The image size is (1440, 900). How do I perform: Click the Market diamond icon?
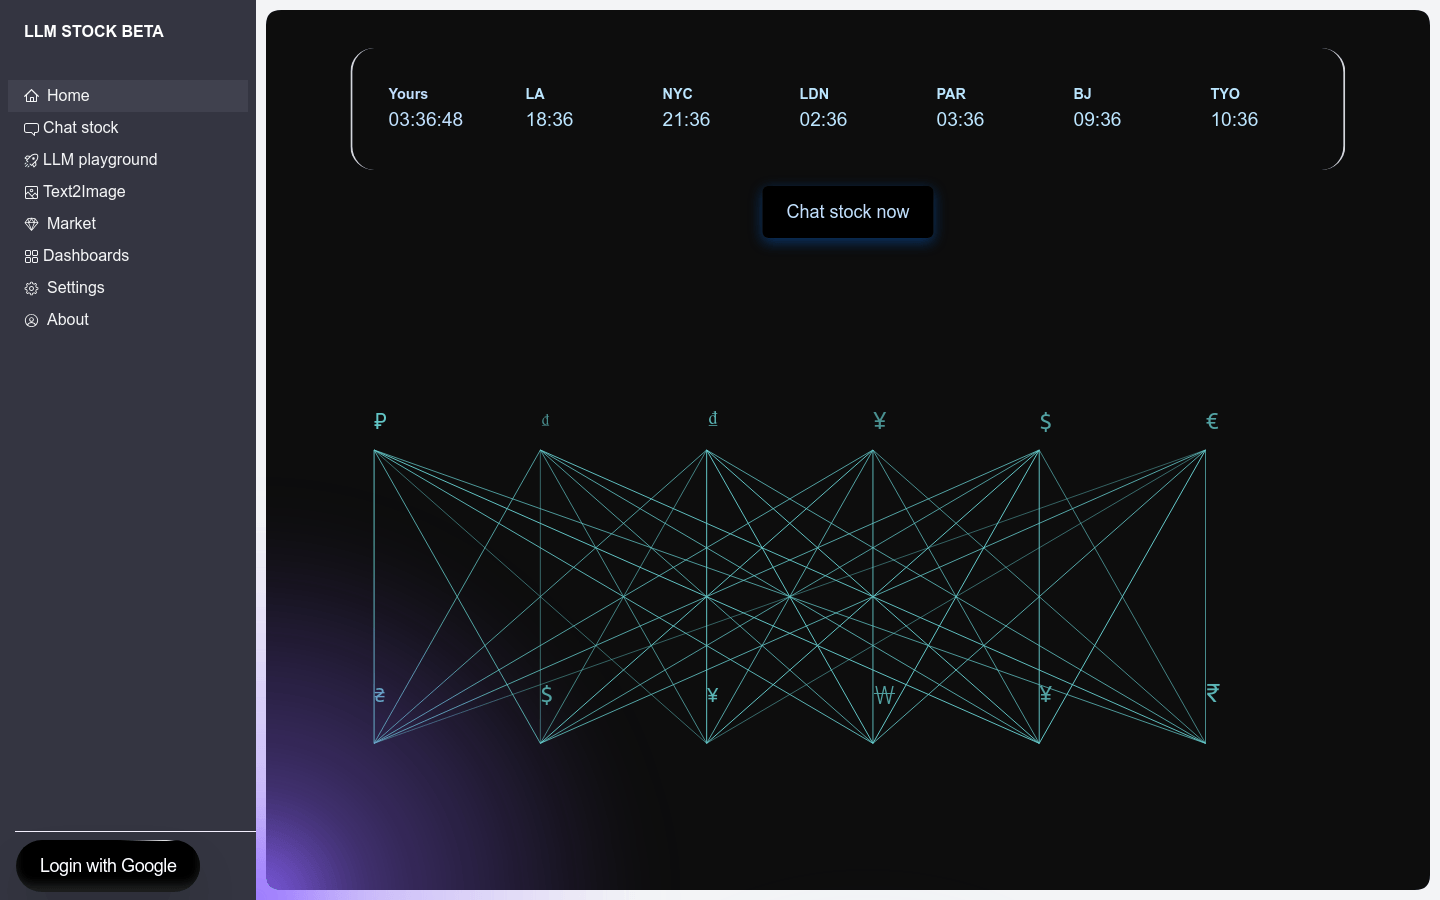[31, 224]
